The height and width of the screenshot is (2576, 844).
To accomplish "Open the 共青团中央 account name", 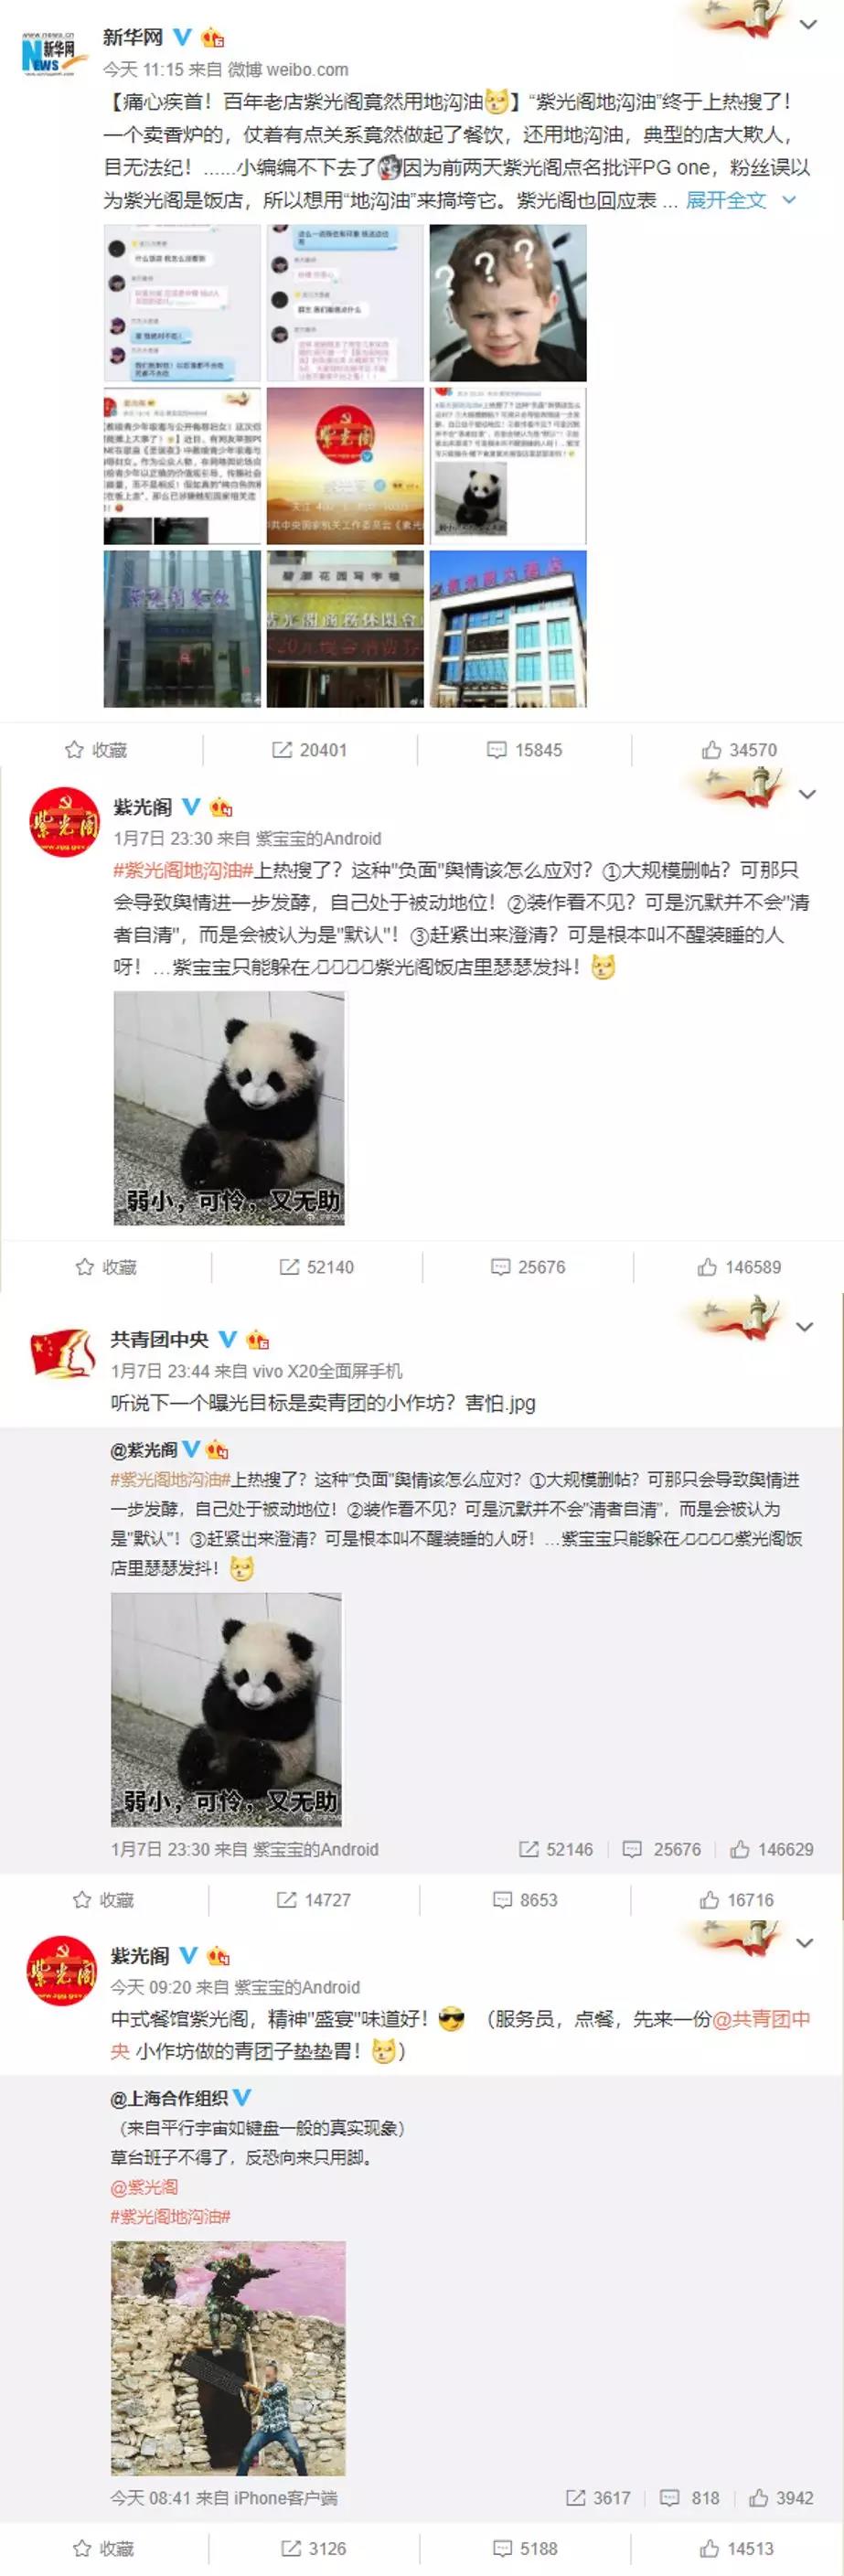I will pyautogui.click(x=160, y=1339).
